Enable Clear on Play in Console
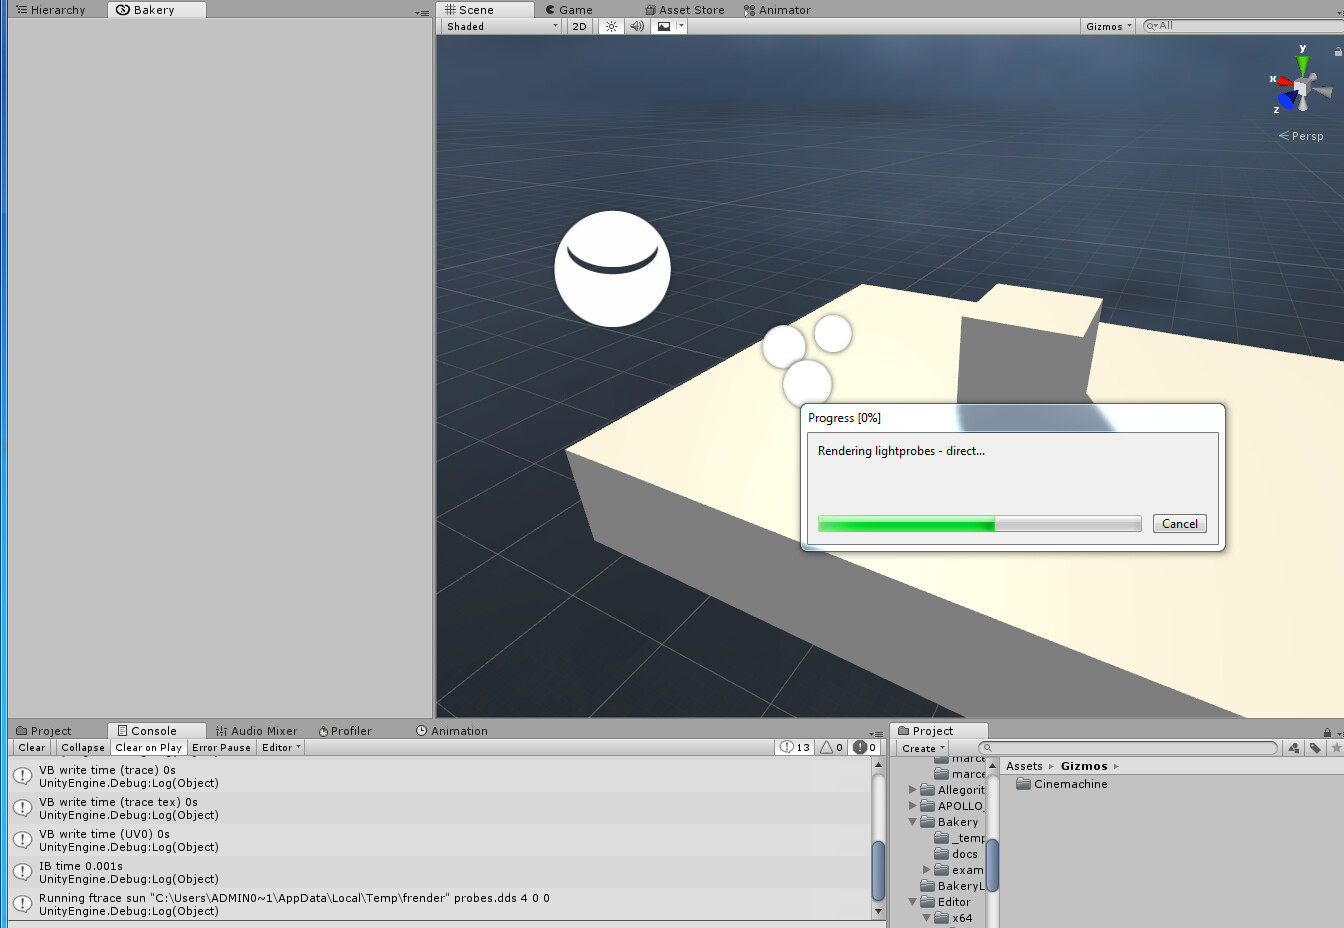This screenshot has width=1344, height=928. pyautogui.click(x=148, y=747)
